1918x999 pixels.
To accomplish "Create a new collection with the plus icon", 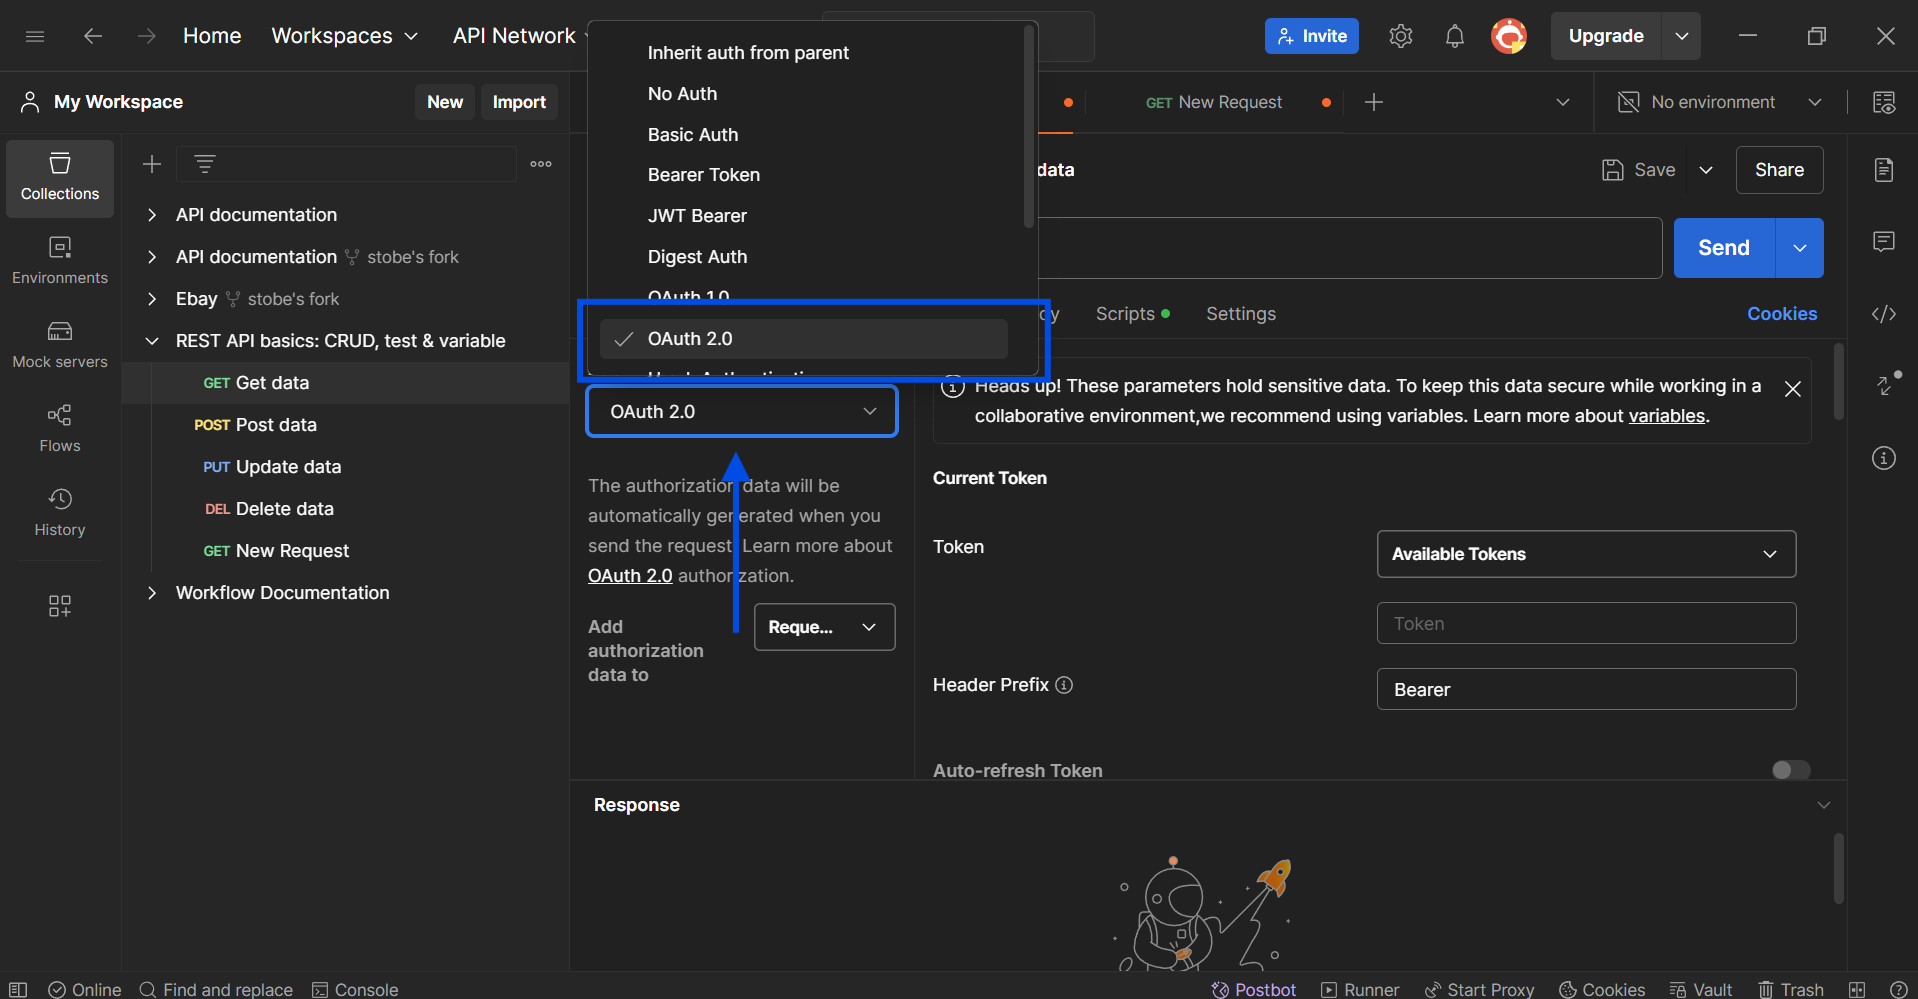I will point(152,164).
